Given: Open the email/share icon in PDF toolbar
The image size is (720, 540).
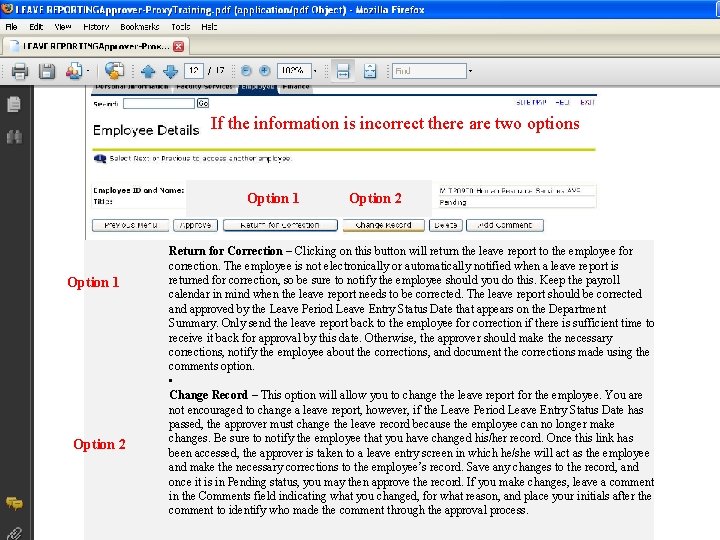Looking at the screenshot, I should point(73,71).
